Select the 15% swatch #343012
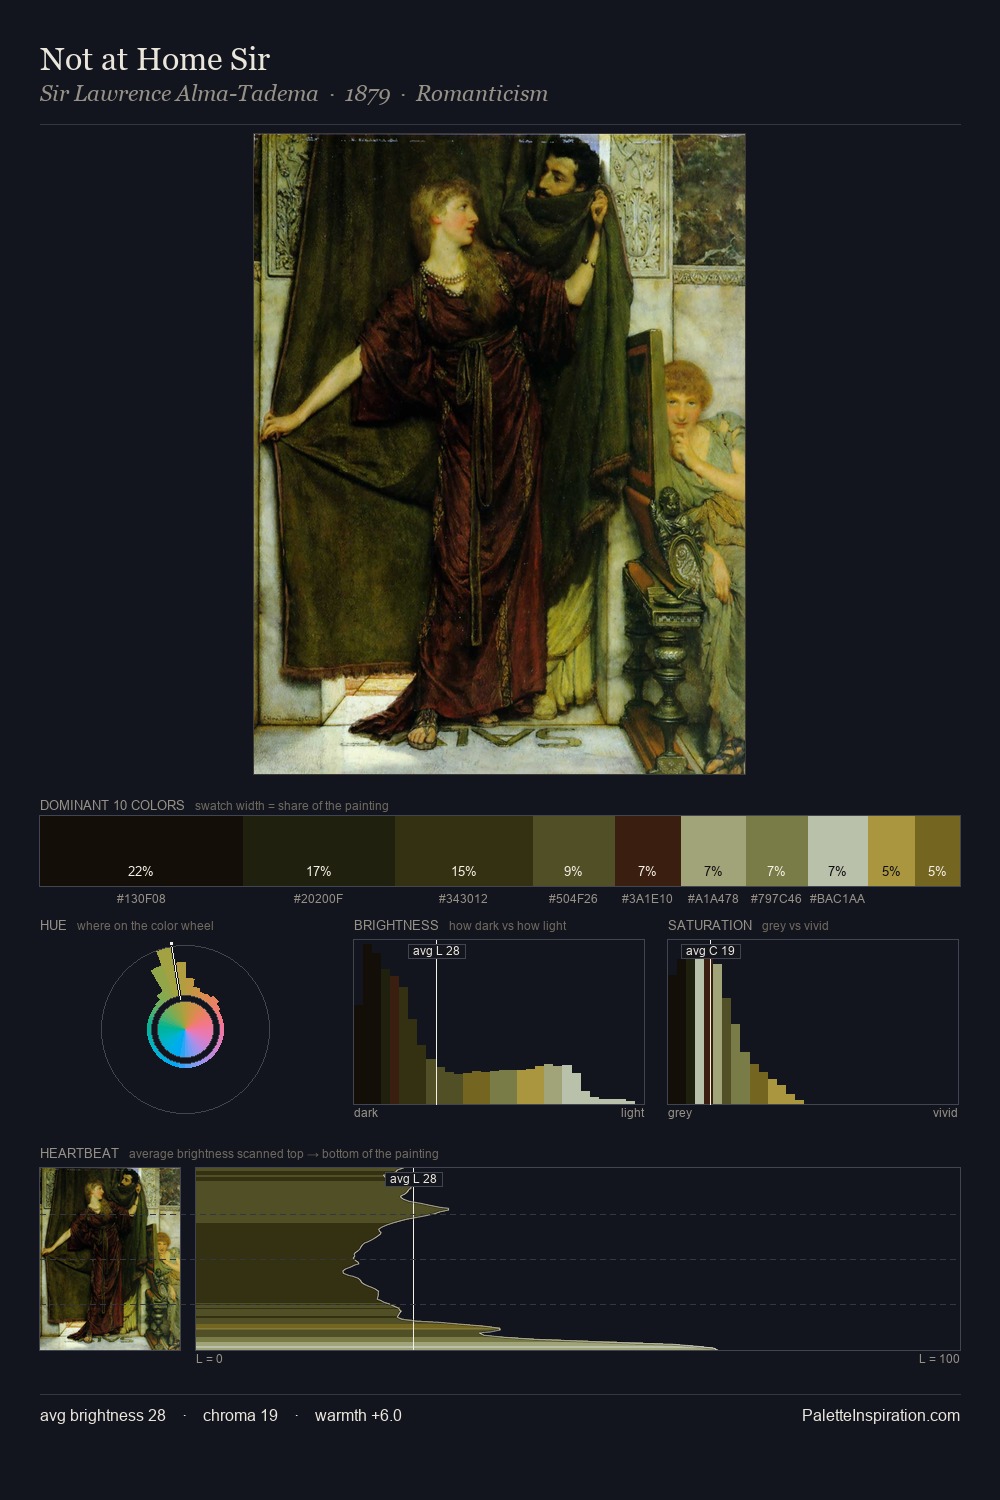 click(x=464, y=851)
